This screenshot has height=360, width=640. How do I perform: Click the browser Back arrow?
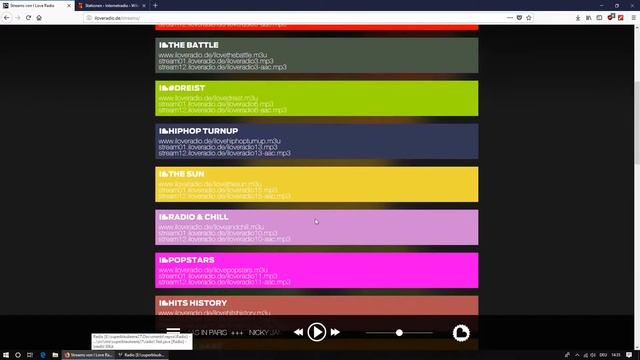click(7, 18)
